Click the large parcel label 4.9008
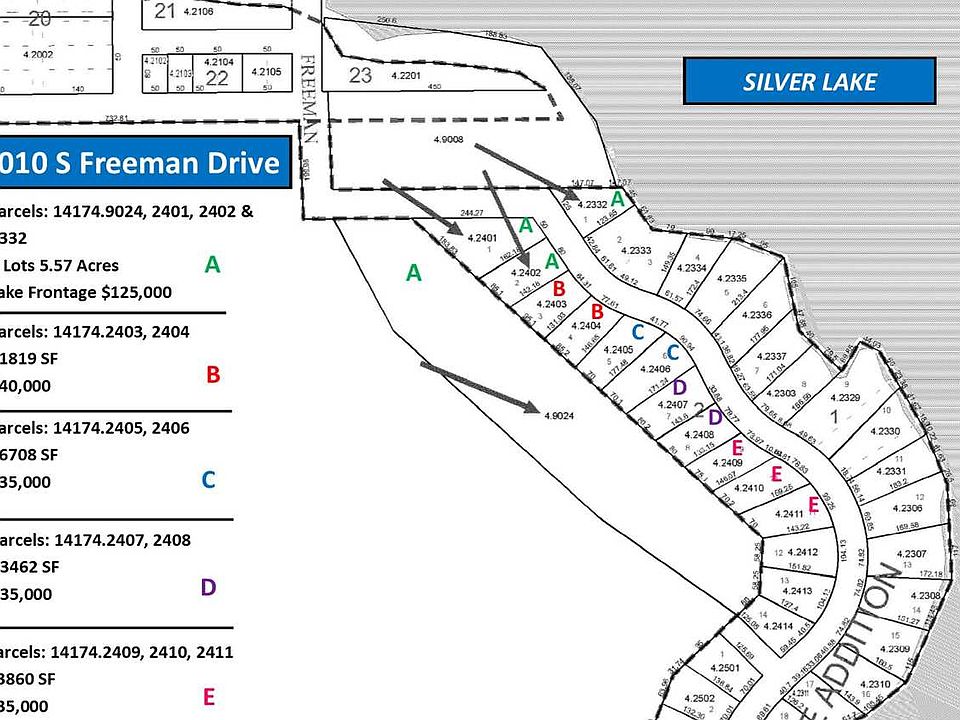960x720 pixels. pyautogui.click(x=448, y=140)
